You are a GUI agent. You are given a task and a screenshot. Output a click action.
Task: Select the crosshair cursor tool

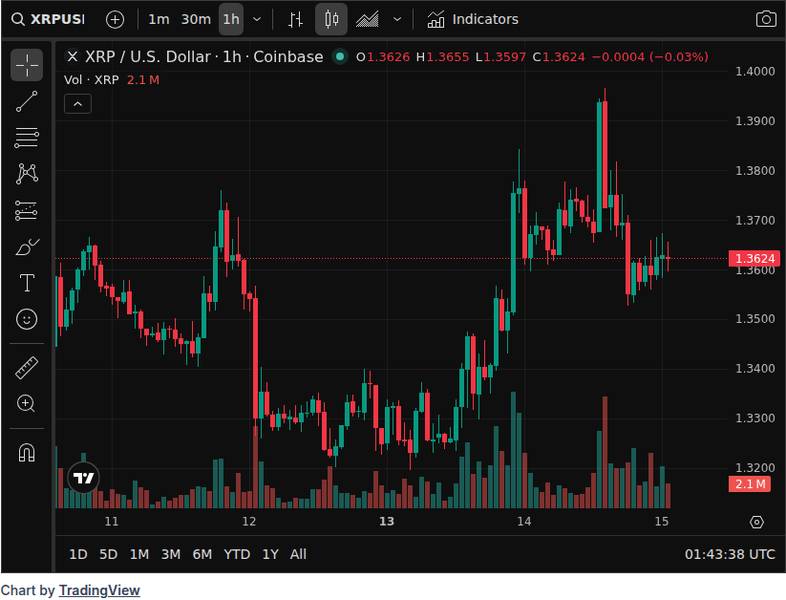point(27,65)
